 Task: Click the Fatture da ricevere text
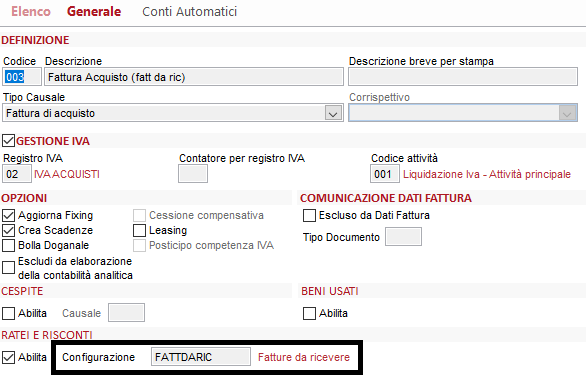pos(304,357)
